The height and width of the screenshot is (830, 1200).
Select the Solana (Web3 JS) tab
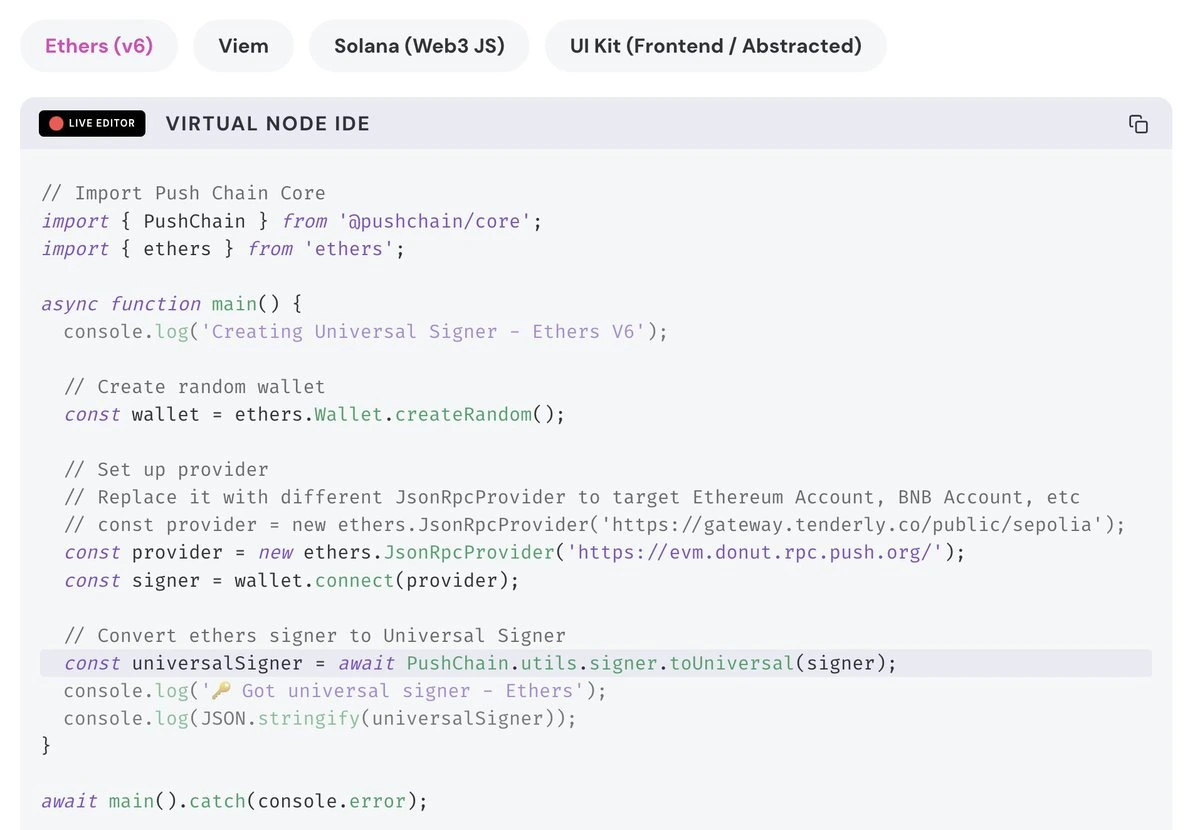pos(419,46)
